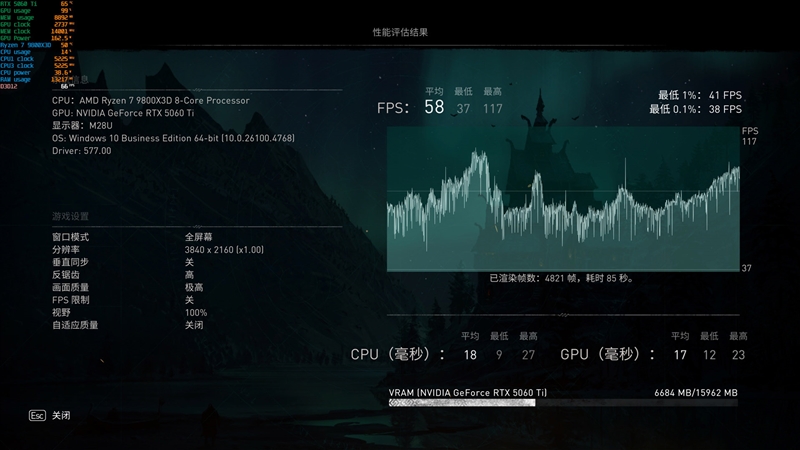Viewport: 800px width, 450px height.
Task: Click the 已渲染帧数 4821 帧 summary line
Action: point(562,279)
